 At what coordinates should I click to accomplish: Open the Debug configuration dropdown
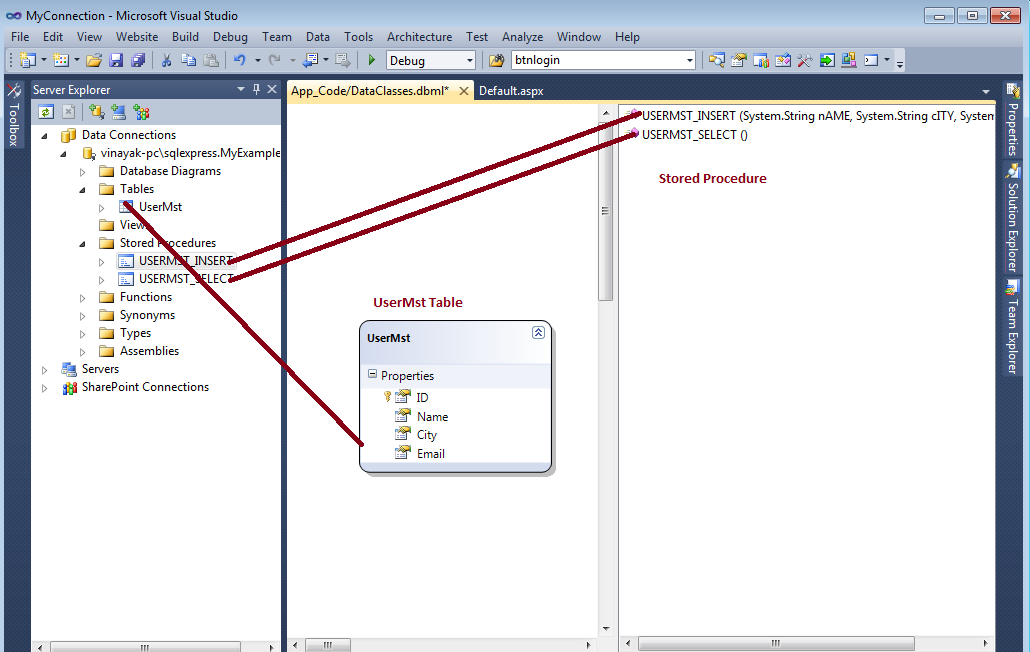pyautogui.click(x=469, y=61)
